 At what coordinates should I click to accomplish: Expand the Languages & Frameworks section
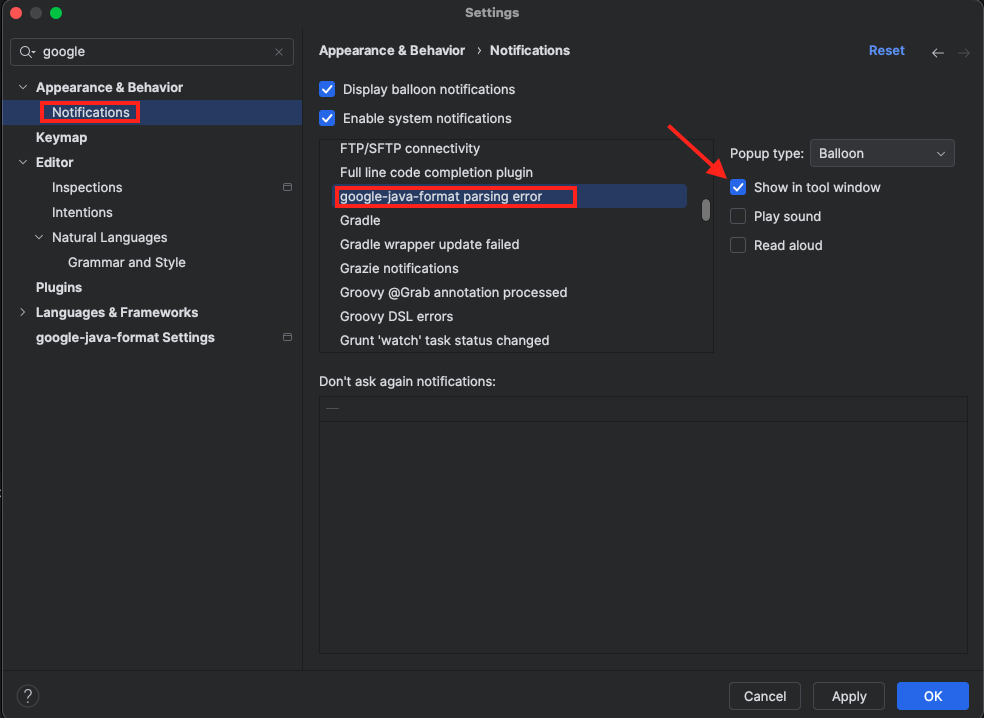click(23, 313)
